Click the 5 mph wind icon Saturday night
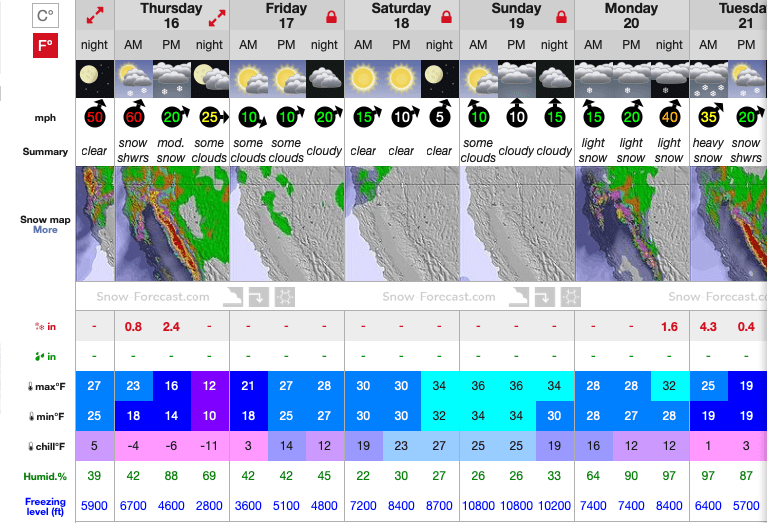 coord(440,115)
